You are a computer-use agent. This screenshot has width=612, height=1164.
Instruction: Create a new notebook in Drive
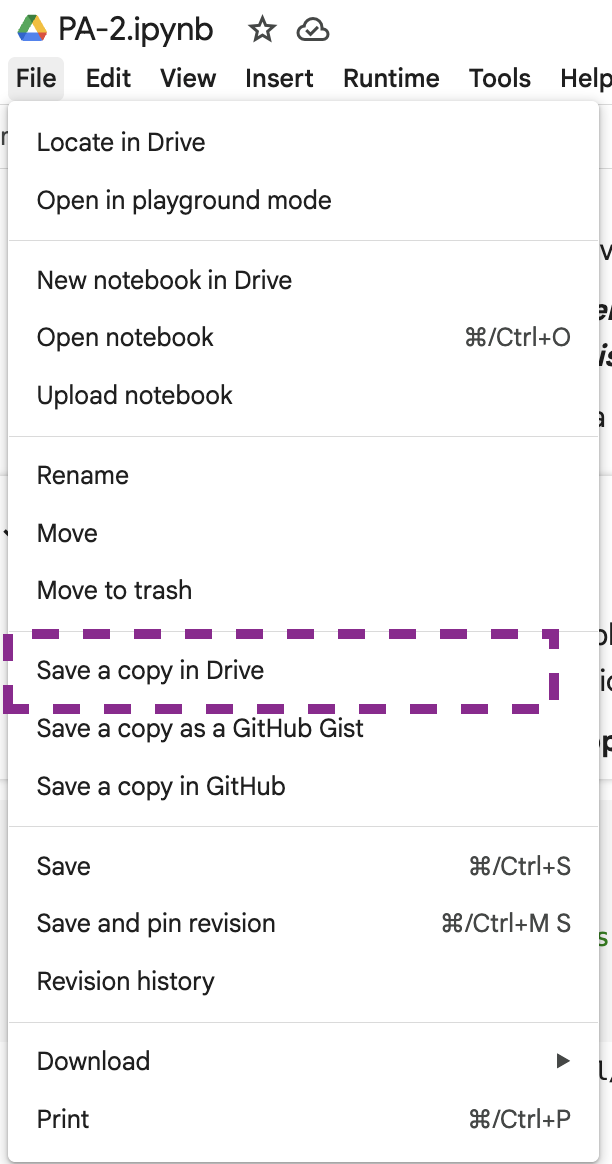coord(164,280)
